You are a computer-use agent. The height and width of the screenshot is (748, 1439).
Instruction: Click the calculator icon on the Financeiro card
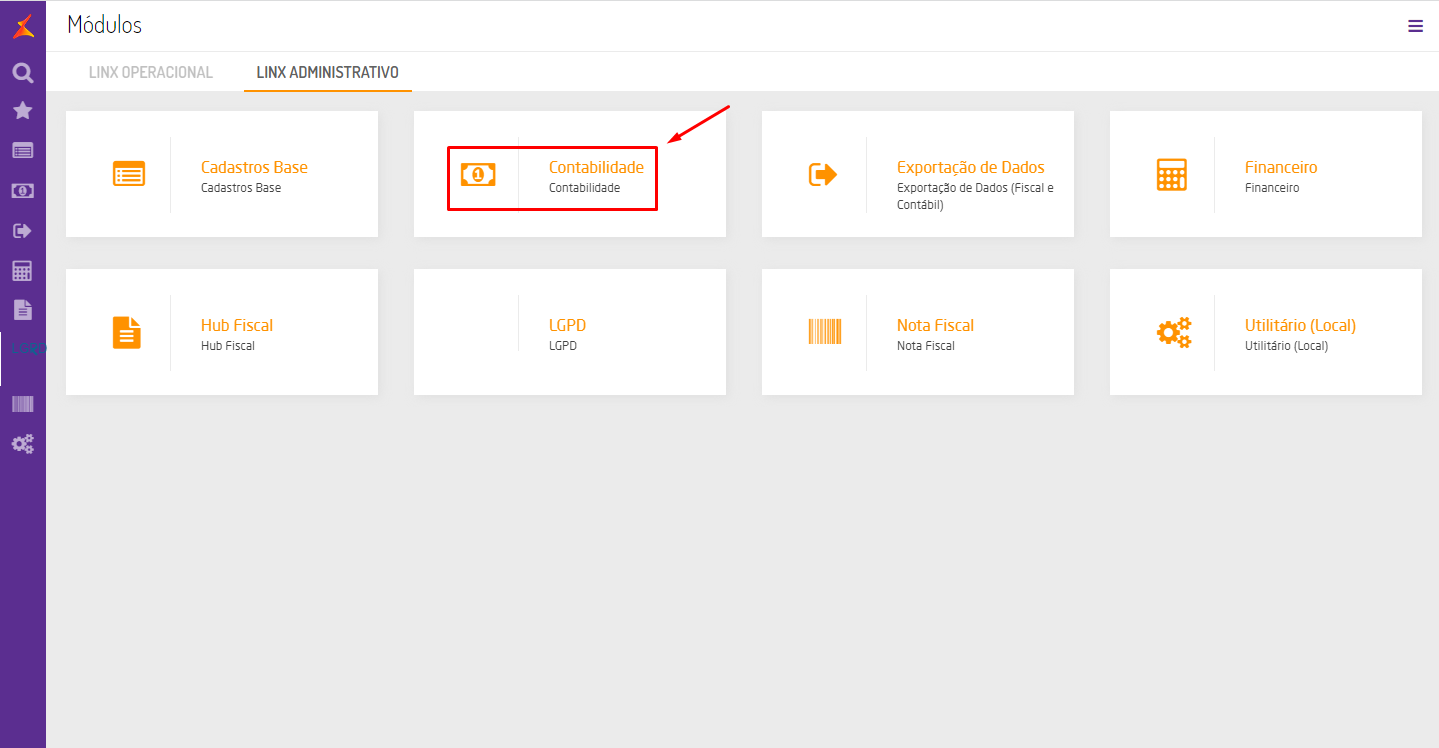(x=1171, y=174)
